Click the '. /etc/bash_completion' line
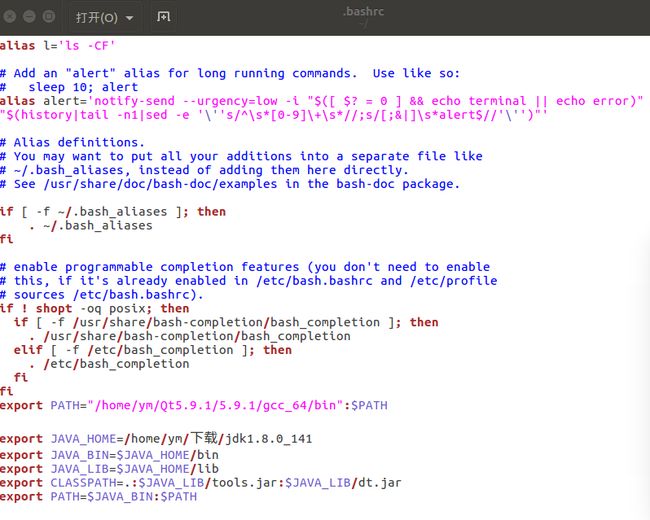Viewport: 650px width, 520px height. [109, 364]
